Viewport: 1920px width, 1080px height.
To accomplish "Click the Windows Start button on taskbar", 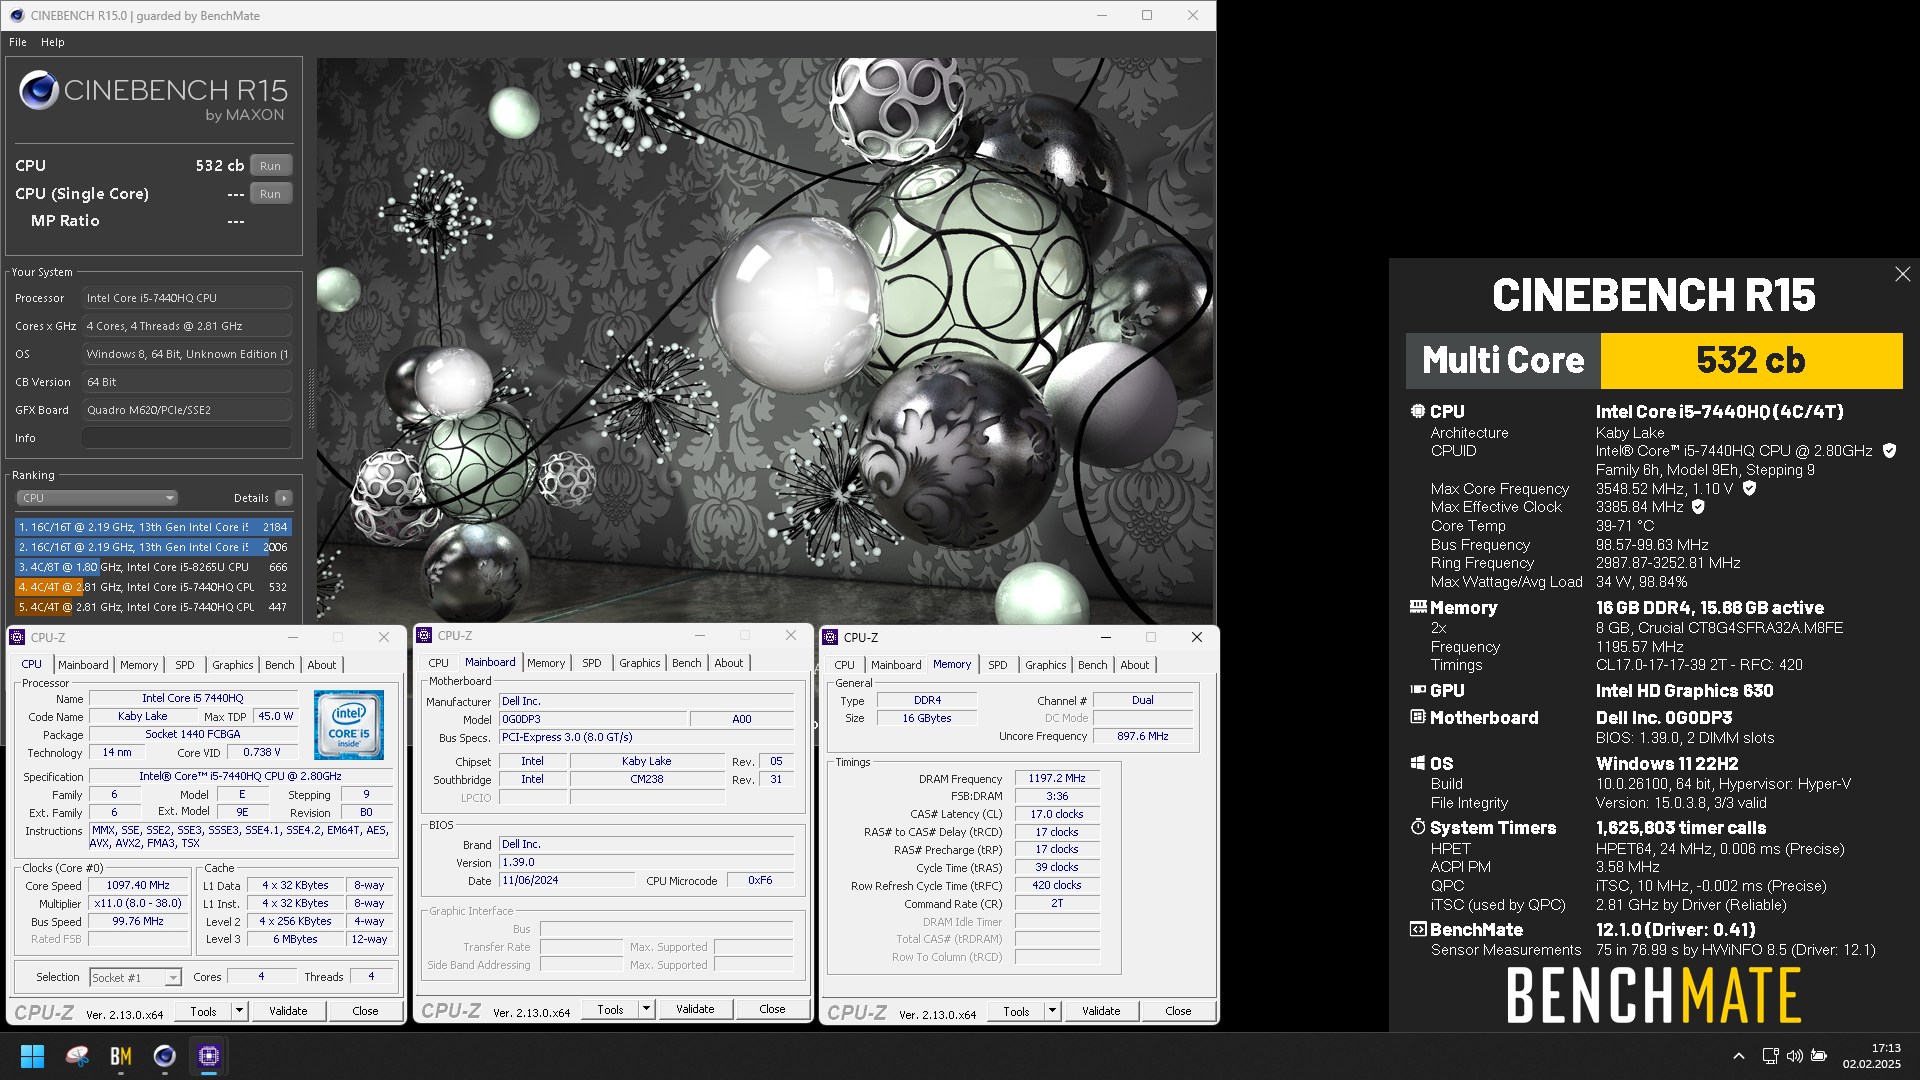I will (33, 1056).
